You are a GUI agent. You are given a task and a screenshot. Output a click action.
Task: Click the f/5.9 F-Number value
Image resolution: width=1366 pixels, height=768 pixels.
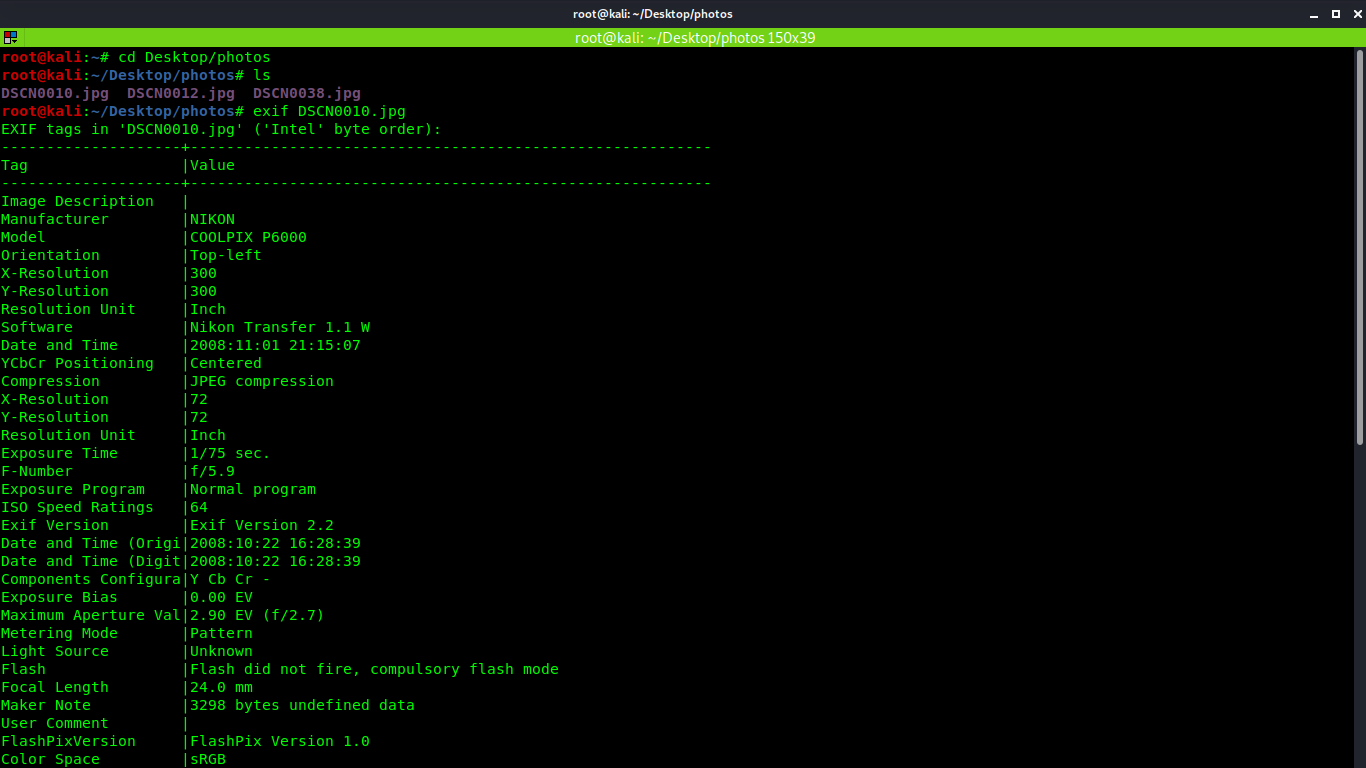coord(212,471)
